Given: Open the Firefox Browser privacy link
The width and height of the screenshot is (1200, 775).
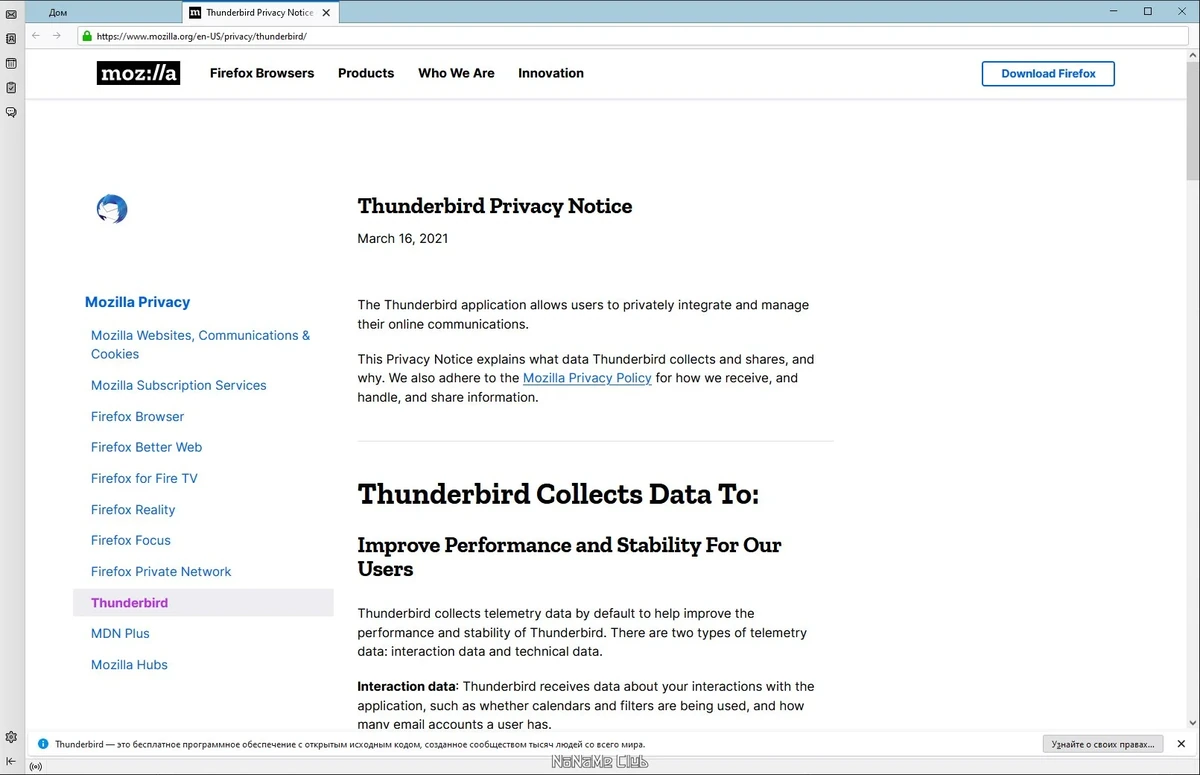Looking at the screenshot, I should (x=138, y=416).
